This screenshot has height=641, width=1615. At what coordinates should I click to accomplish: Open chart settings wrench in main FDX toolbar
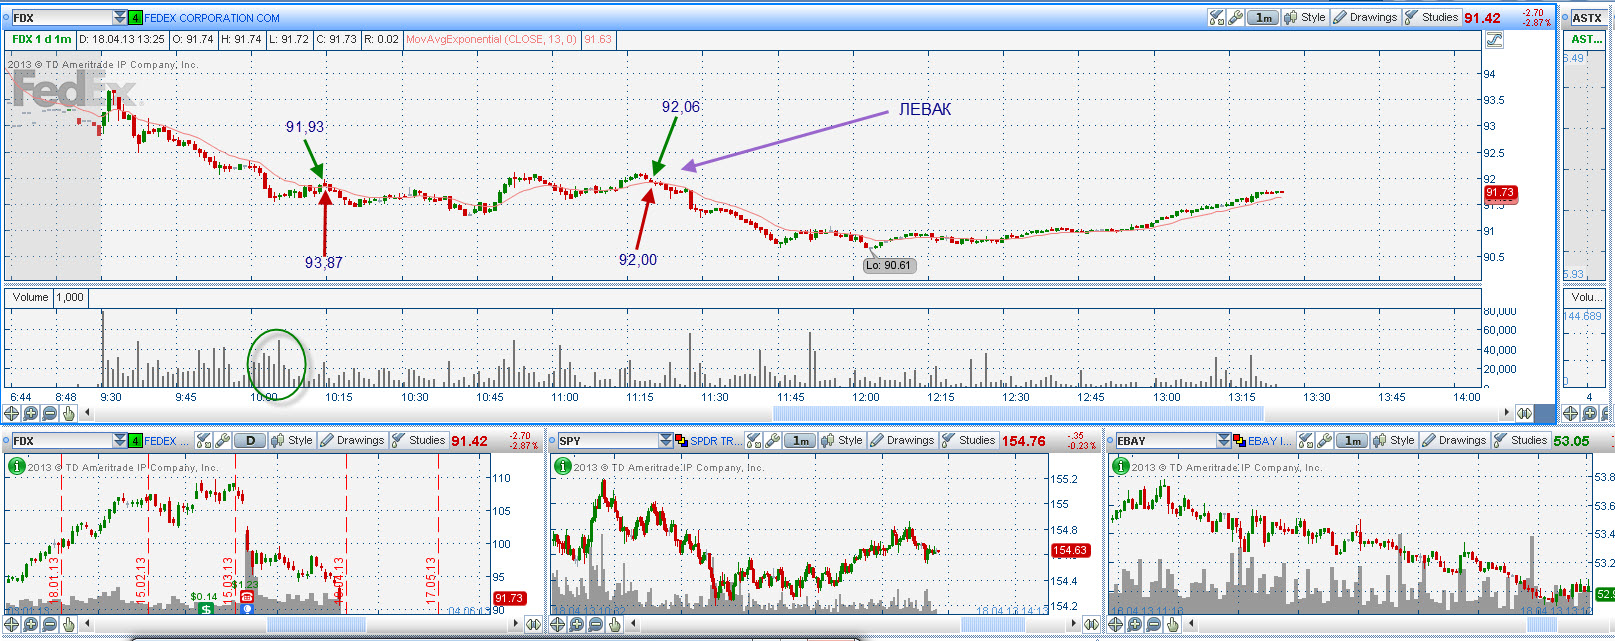[x=1235, y=17]
